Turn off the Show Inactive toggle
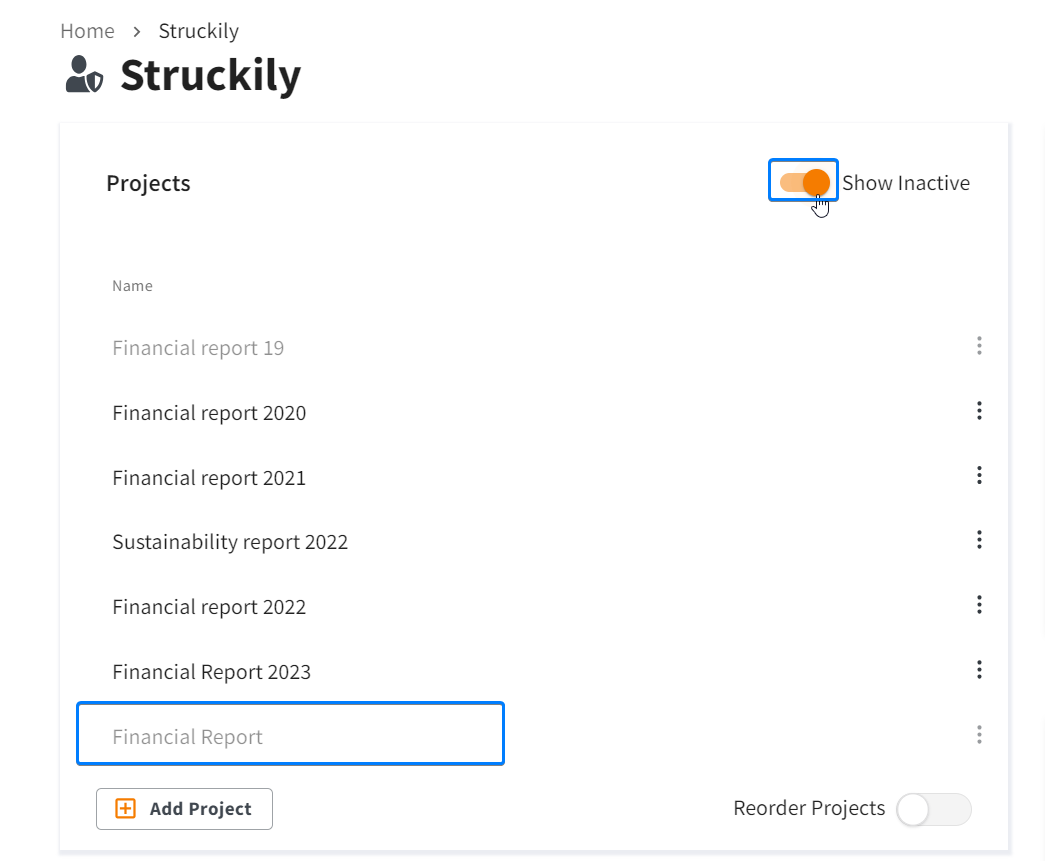 pyautogui.click(x=804, y=181)
